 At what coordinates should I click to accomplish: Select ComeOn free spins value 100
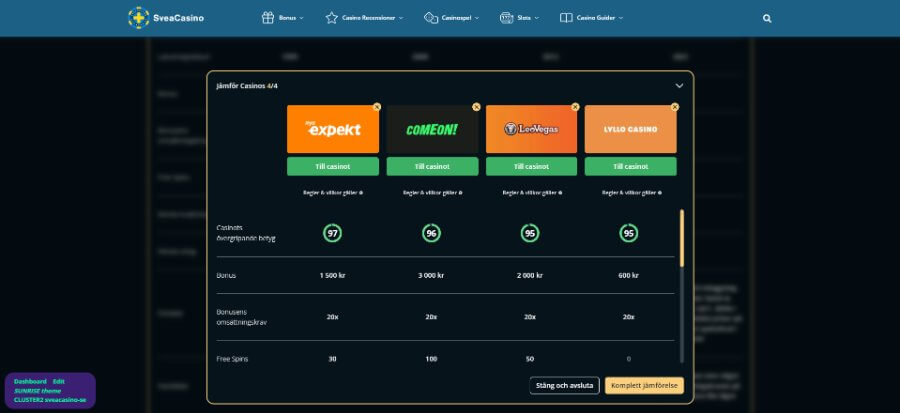[431, 359]
